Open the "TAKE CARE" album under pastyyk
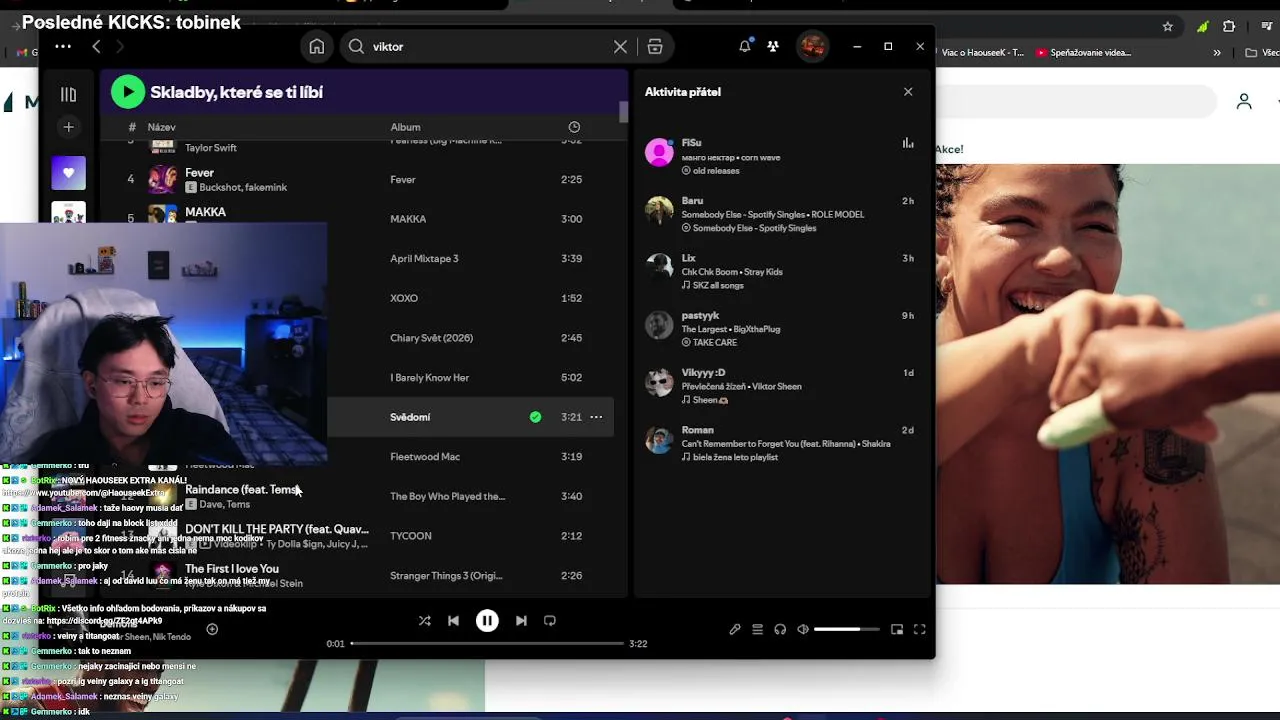This screenshot has width=1280, height=720. point(714,343)
